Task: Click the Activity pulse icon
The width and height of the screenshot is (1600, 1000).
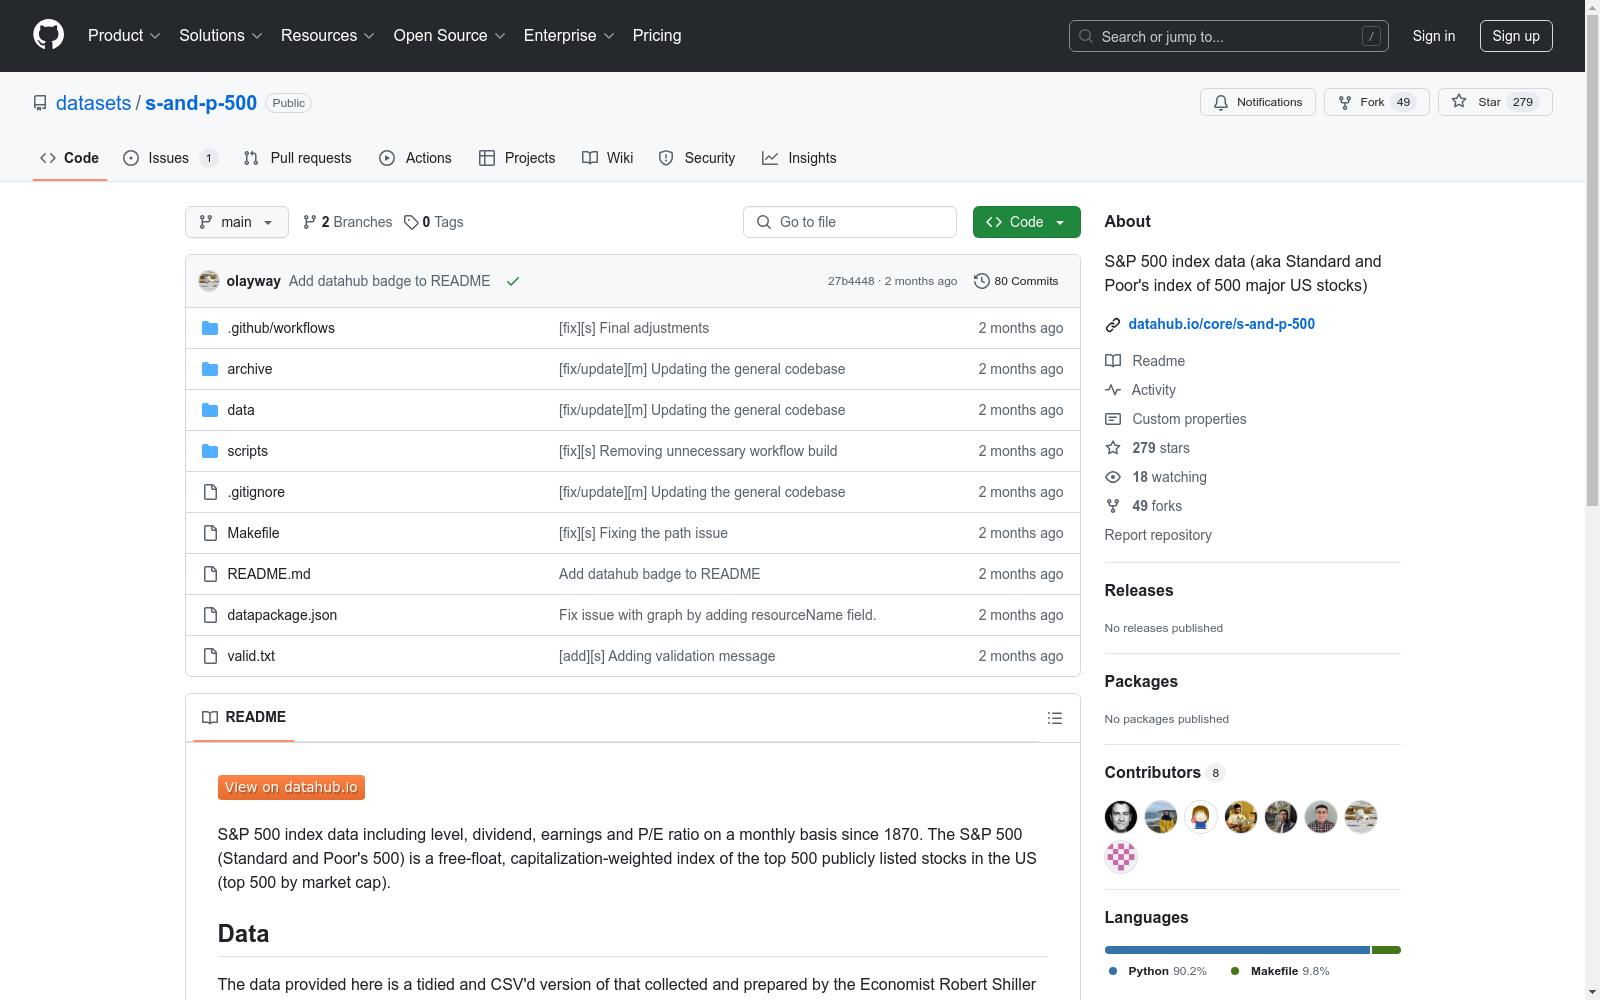Action: coord(1113,390)
